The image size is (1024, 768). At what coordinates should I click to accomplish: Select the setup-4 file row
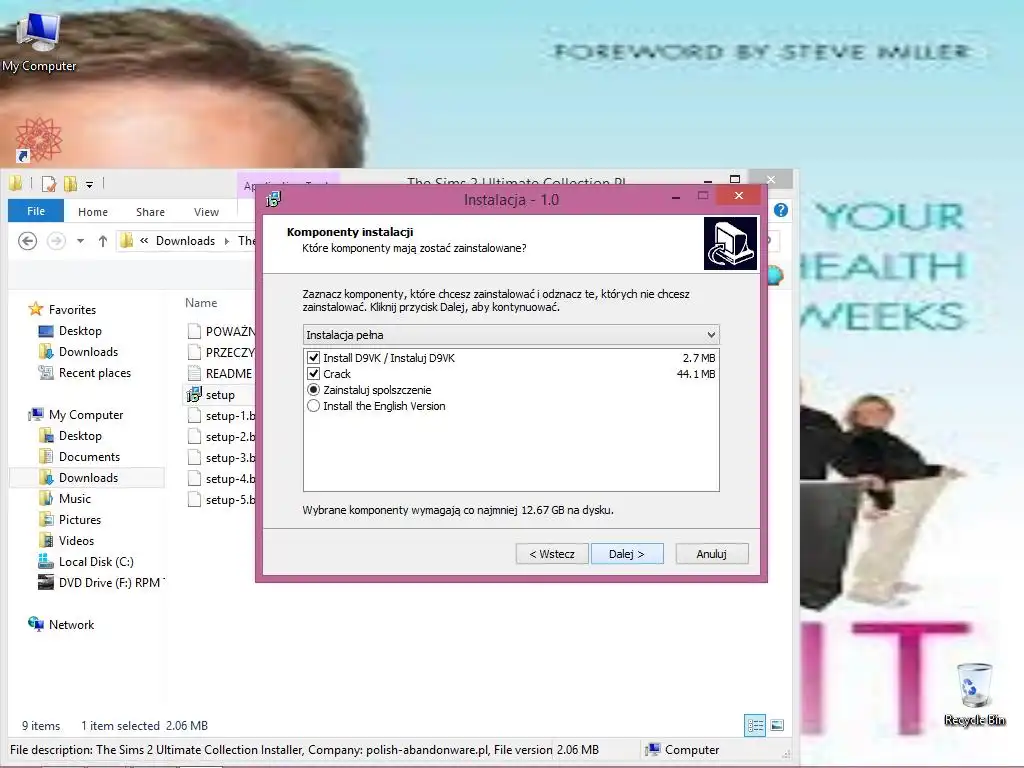tap(221, 478)
